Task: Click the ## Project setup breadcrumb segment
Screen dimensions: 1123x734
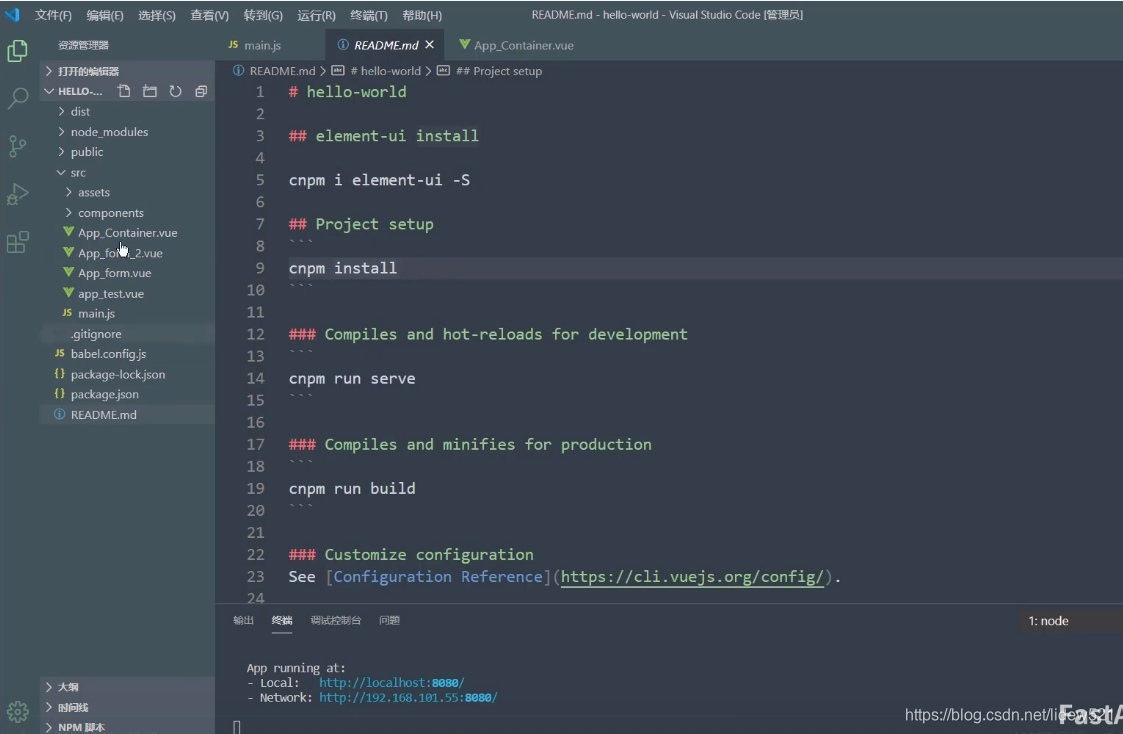Action: tap(490, 71)
